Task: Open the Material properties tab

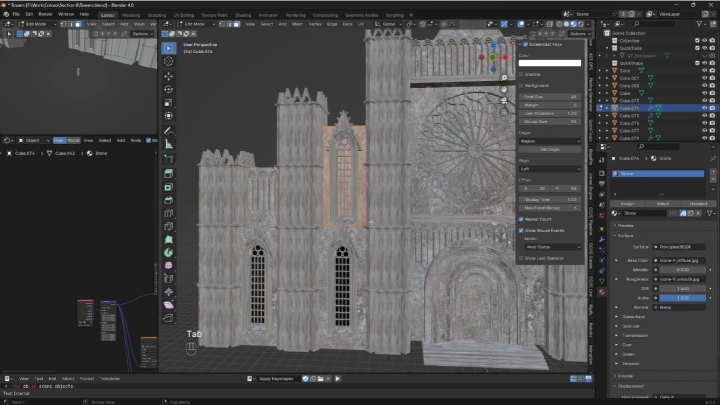Action: pos(602,292)
